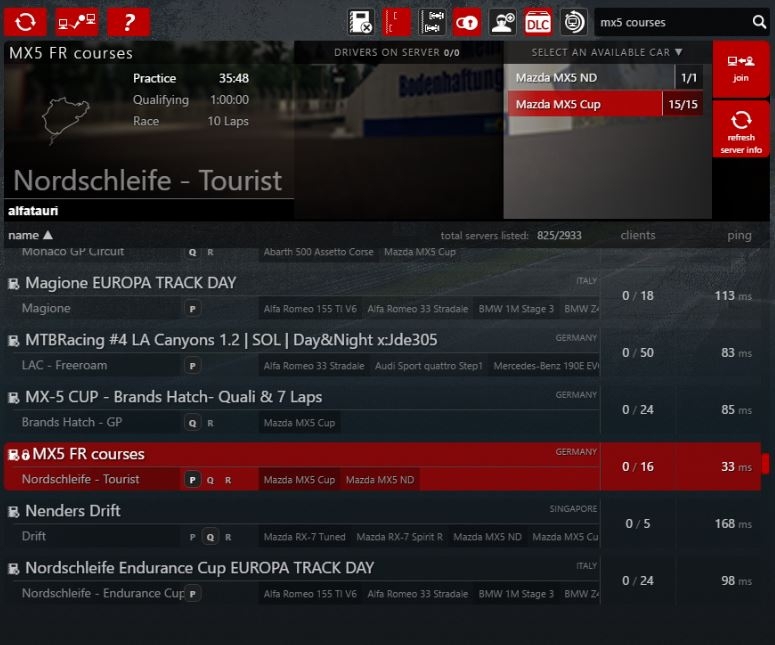
Task: Toggle the starting grid cars filter icon
Action: click(432, 22)
